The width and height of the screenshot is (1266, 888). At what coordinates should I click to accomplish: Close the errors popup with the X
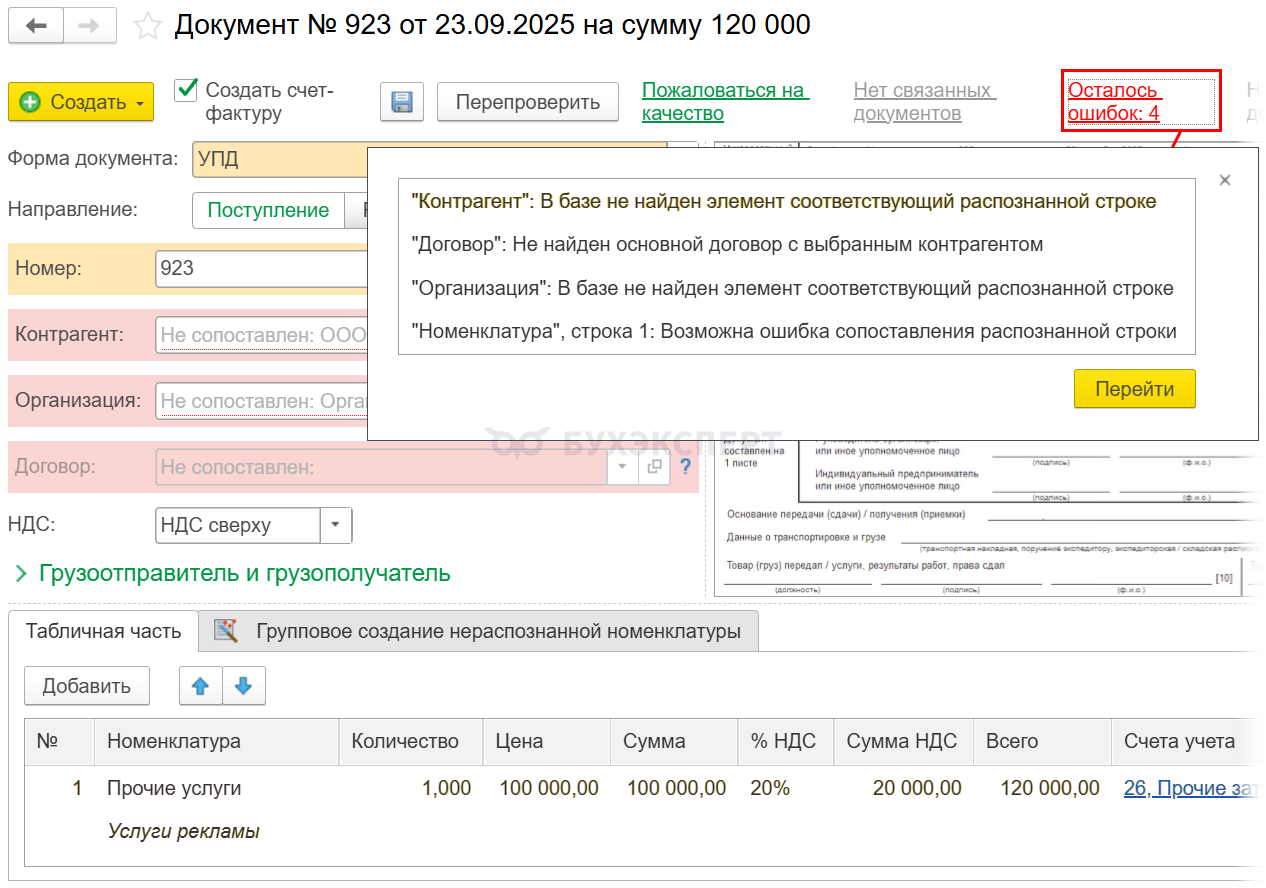pyautogui.click(x=1225, y=180)
